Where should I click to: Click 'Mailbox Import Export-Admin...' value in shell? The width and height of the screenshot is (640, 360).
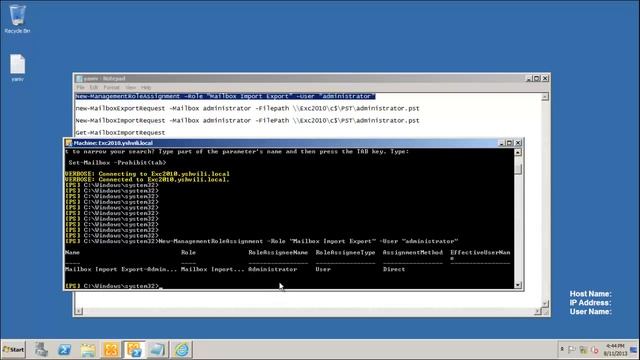point(121,269)
